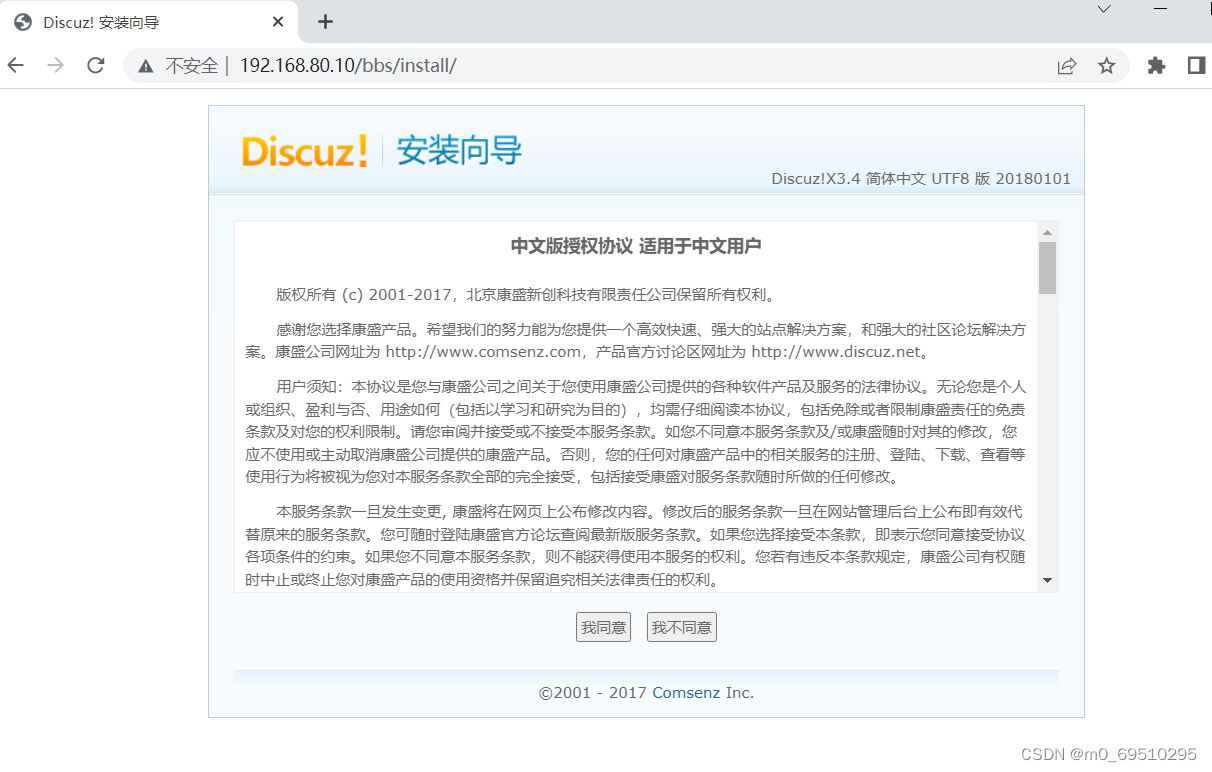Toggle the browser side panel icon
This screenshot has height=772, width=1212.
tap(1196, 65)
